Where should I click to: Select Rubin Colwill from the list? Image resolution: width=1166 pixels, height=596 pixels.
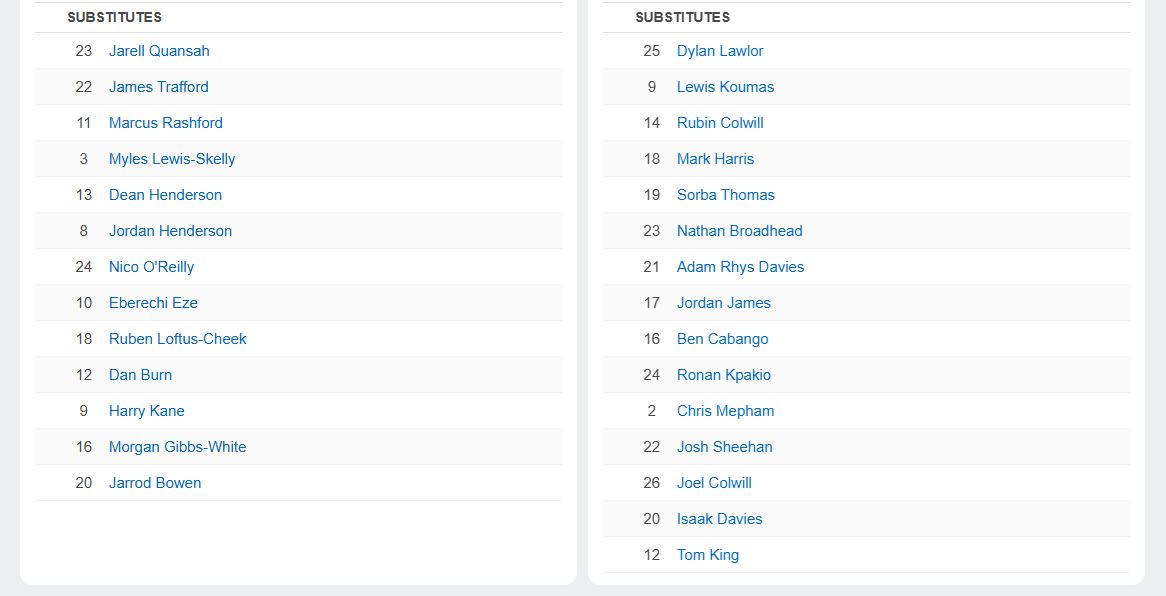coord(720,123)
